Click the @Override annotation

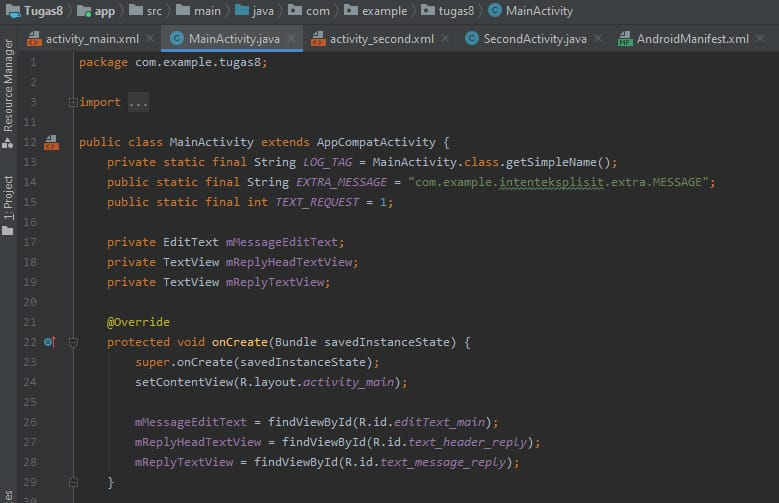pos(138,322)
